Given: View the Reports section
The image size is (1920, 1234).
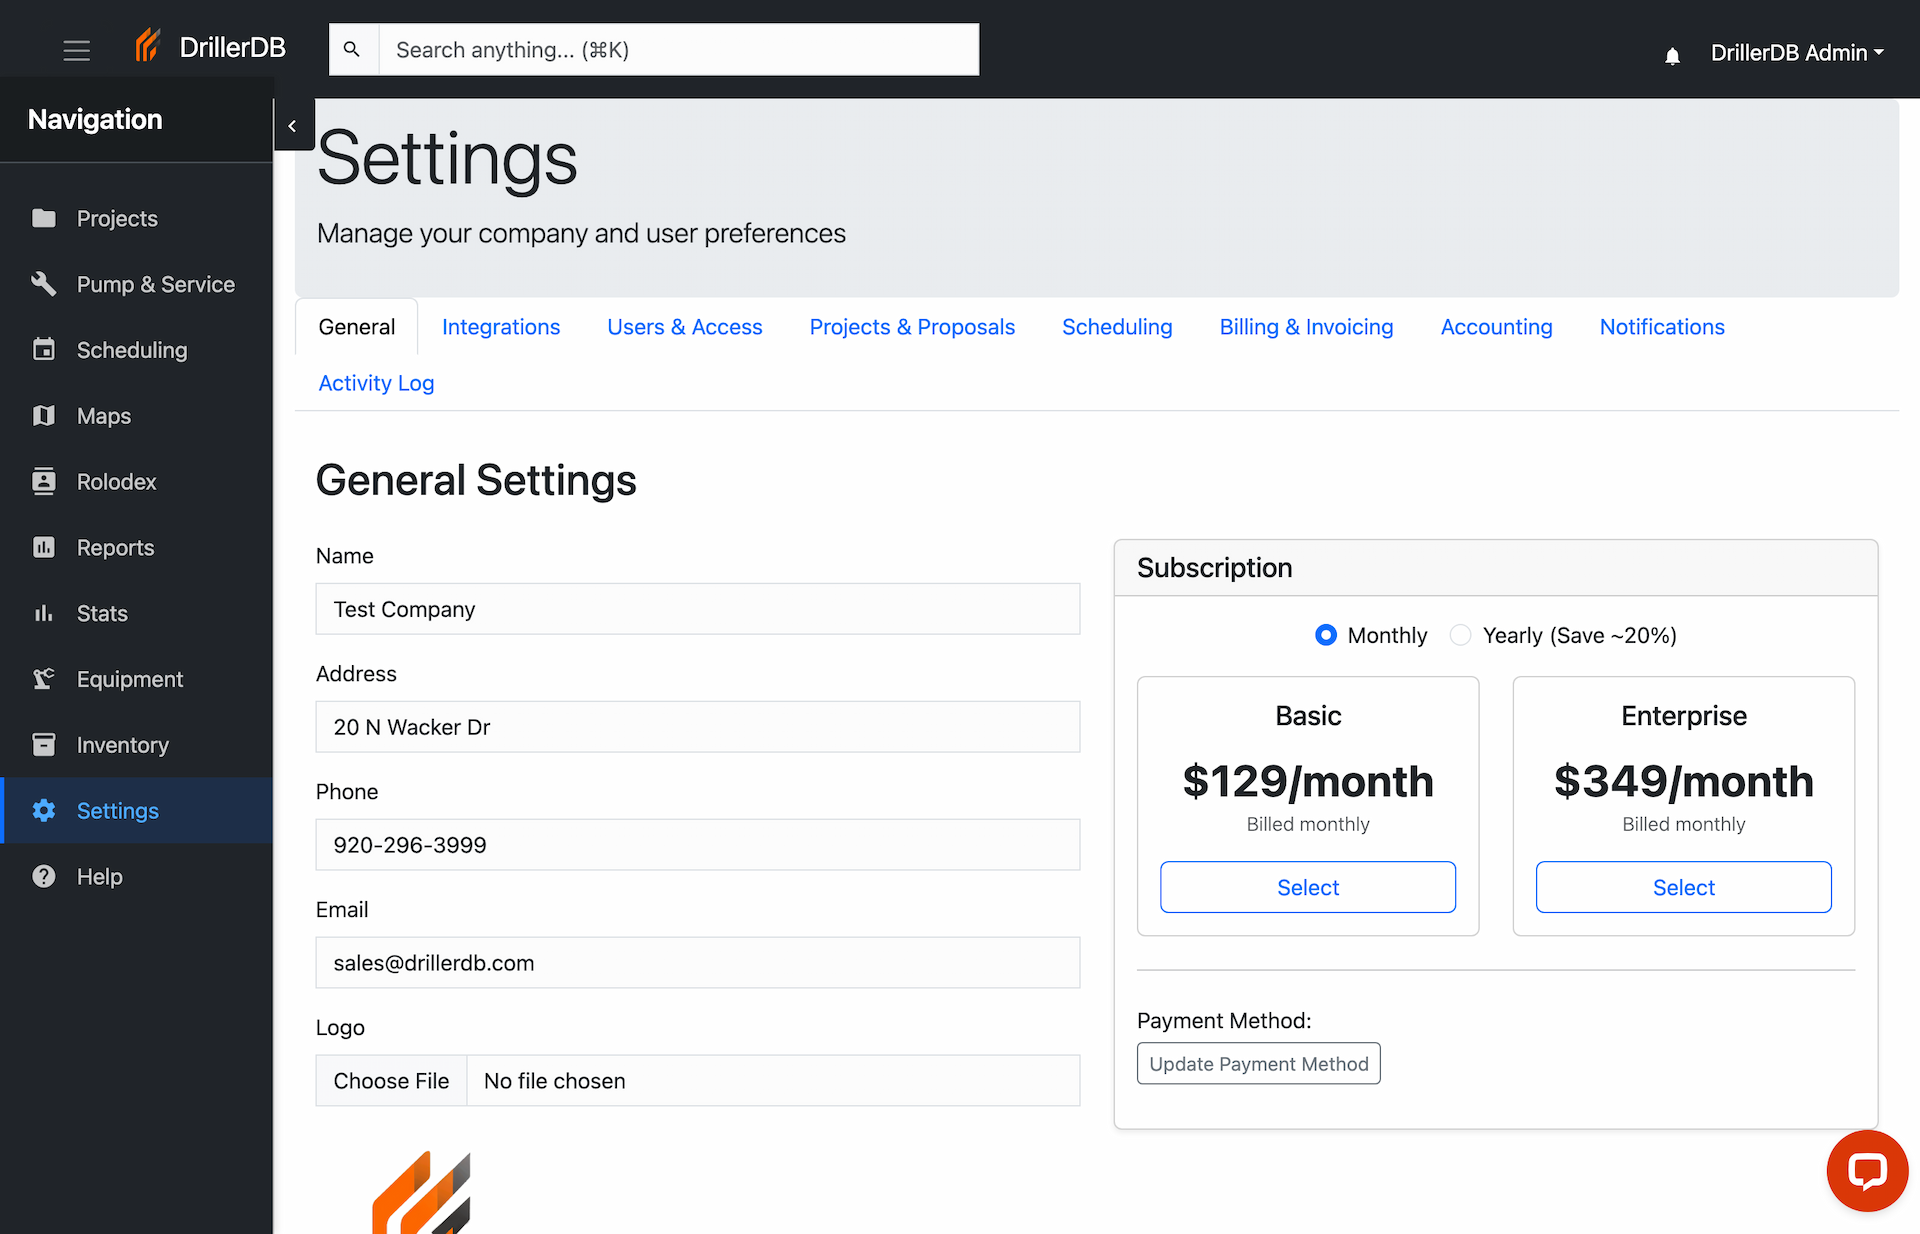Looking at the screenshot, I should 115,547.
